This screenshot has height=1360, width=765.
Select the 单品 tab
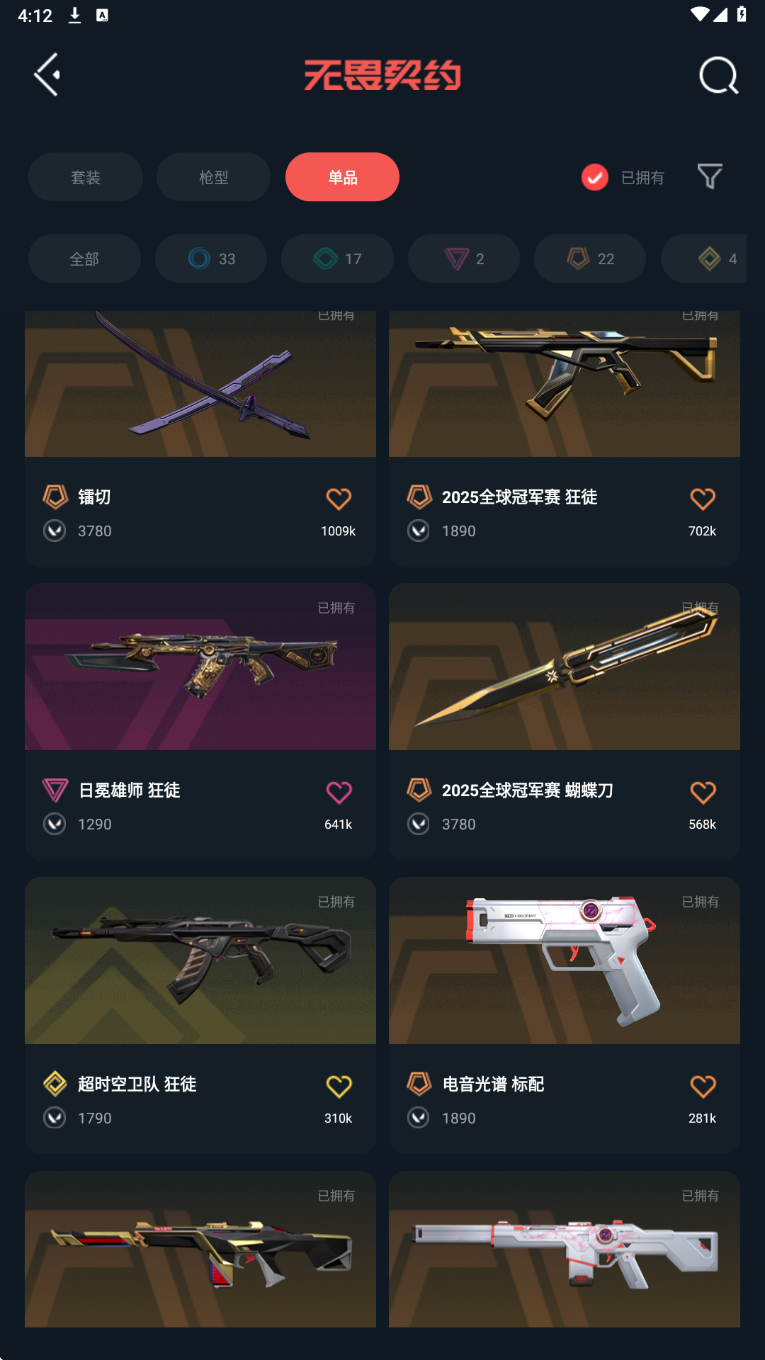point(342,177)
